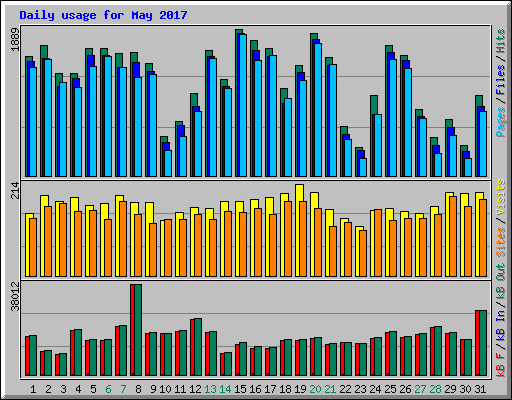The height and width of the screenshot is (400, 512).
Task: Click the title 'Daily usage for May 2017'
Action: click(103, 15)
